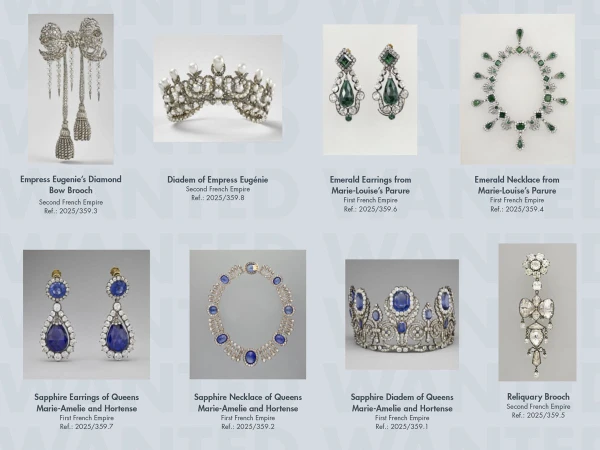Viewport: 600px width, 450px height.
Task: Click 'Emerald Earrings from Marie-Louise's Parure' title
Action: click(x=370, y=185)
